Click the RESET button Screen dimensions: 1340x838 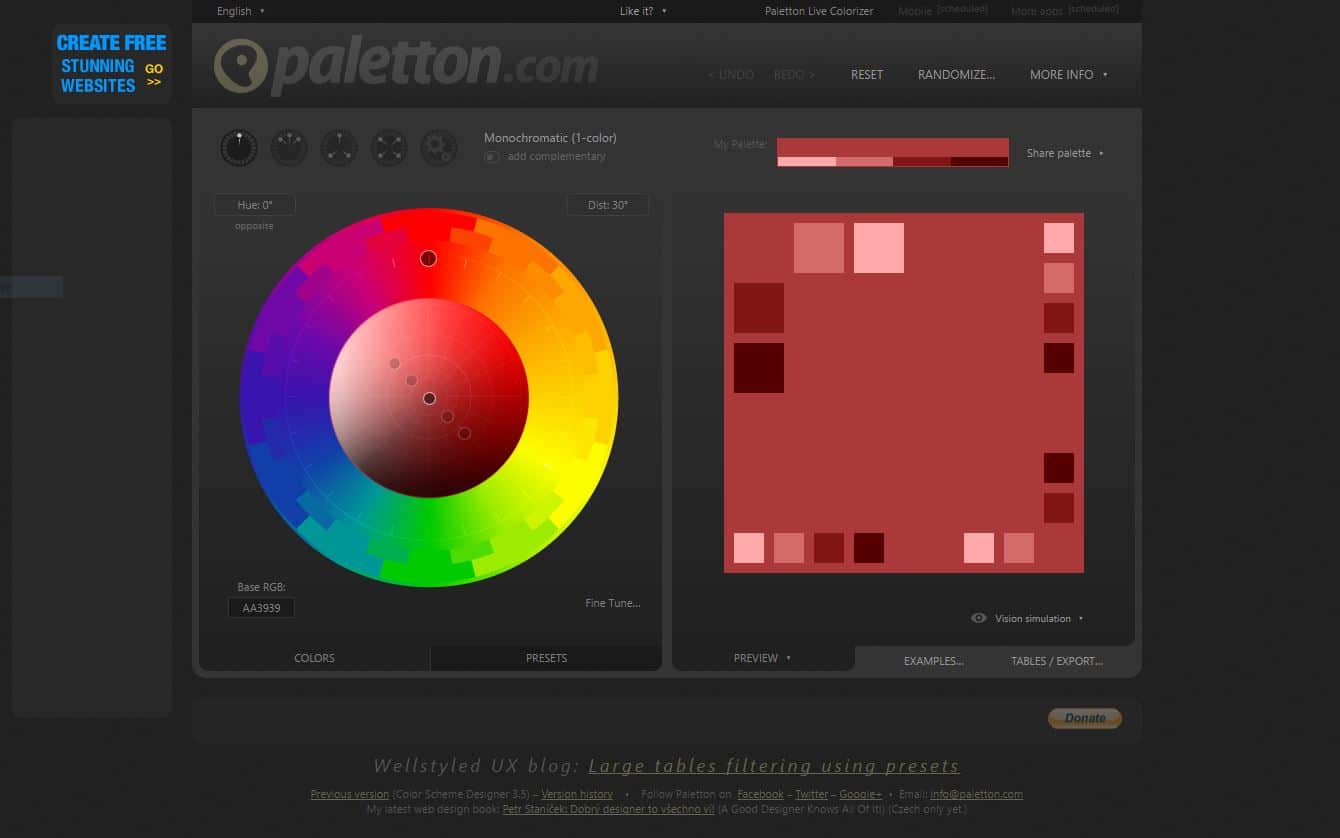(867, 75)
